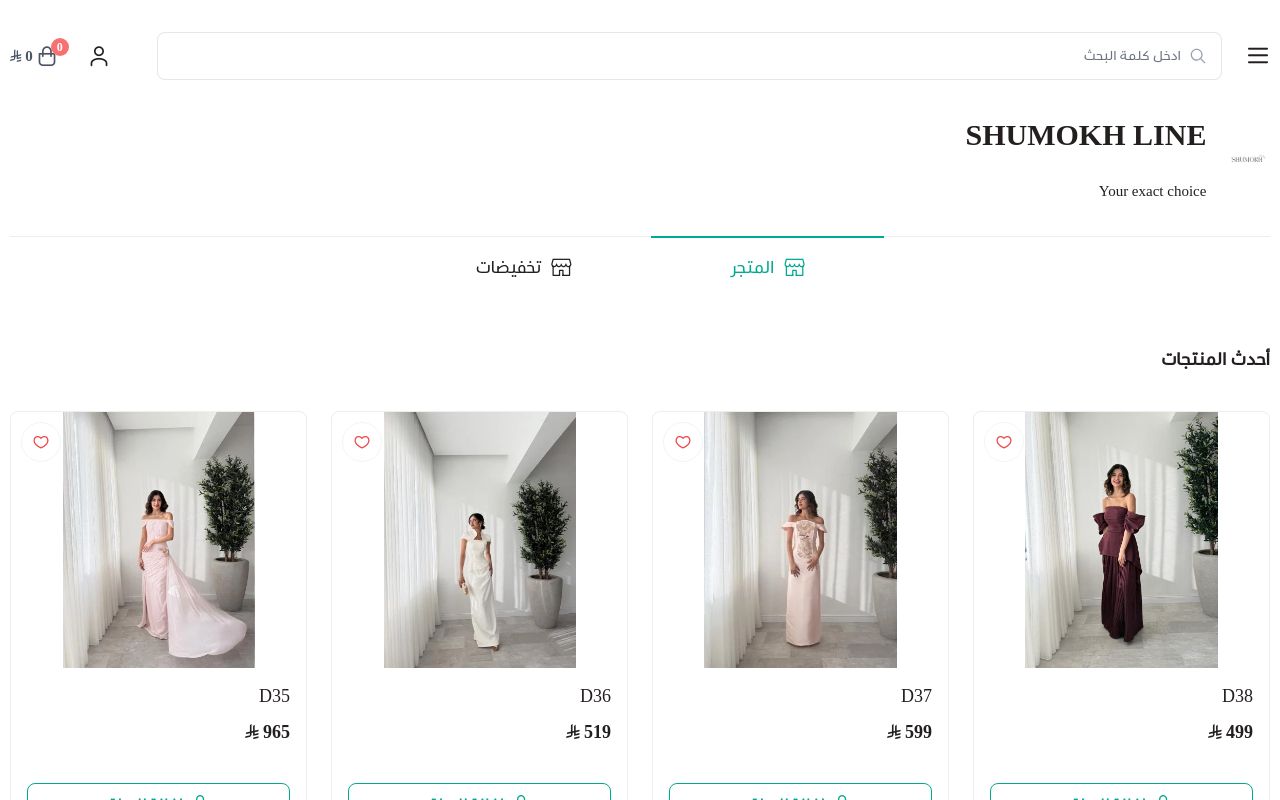Viewport: 1280px width, 800px height.
Task: Open the user account icon
Action: (99, 56)
